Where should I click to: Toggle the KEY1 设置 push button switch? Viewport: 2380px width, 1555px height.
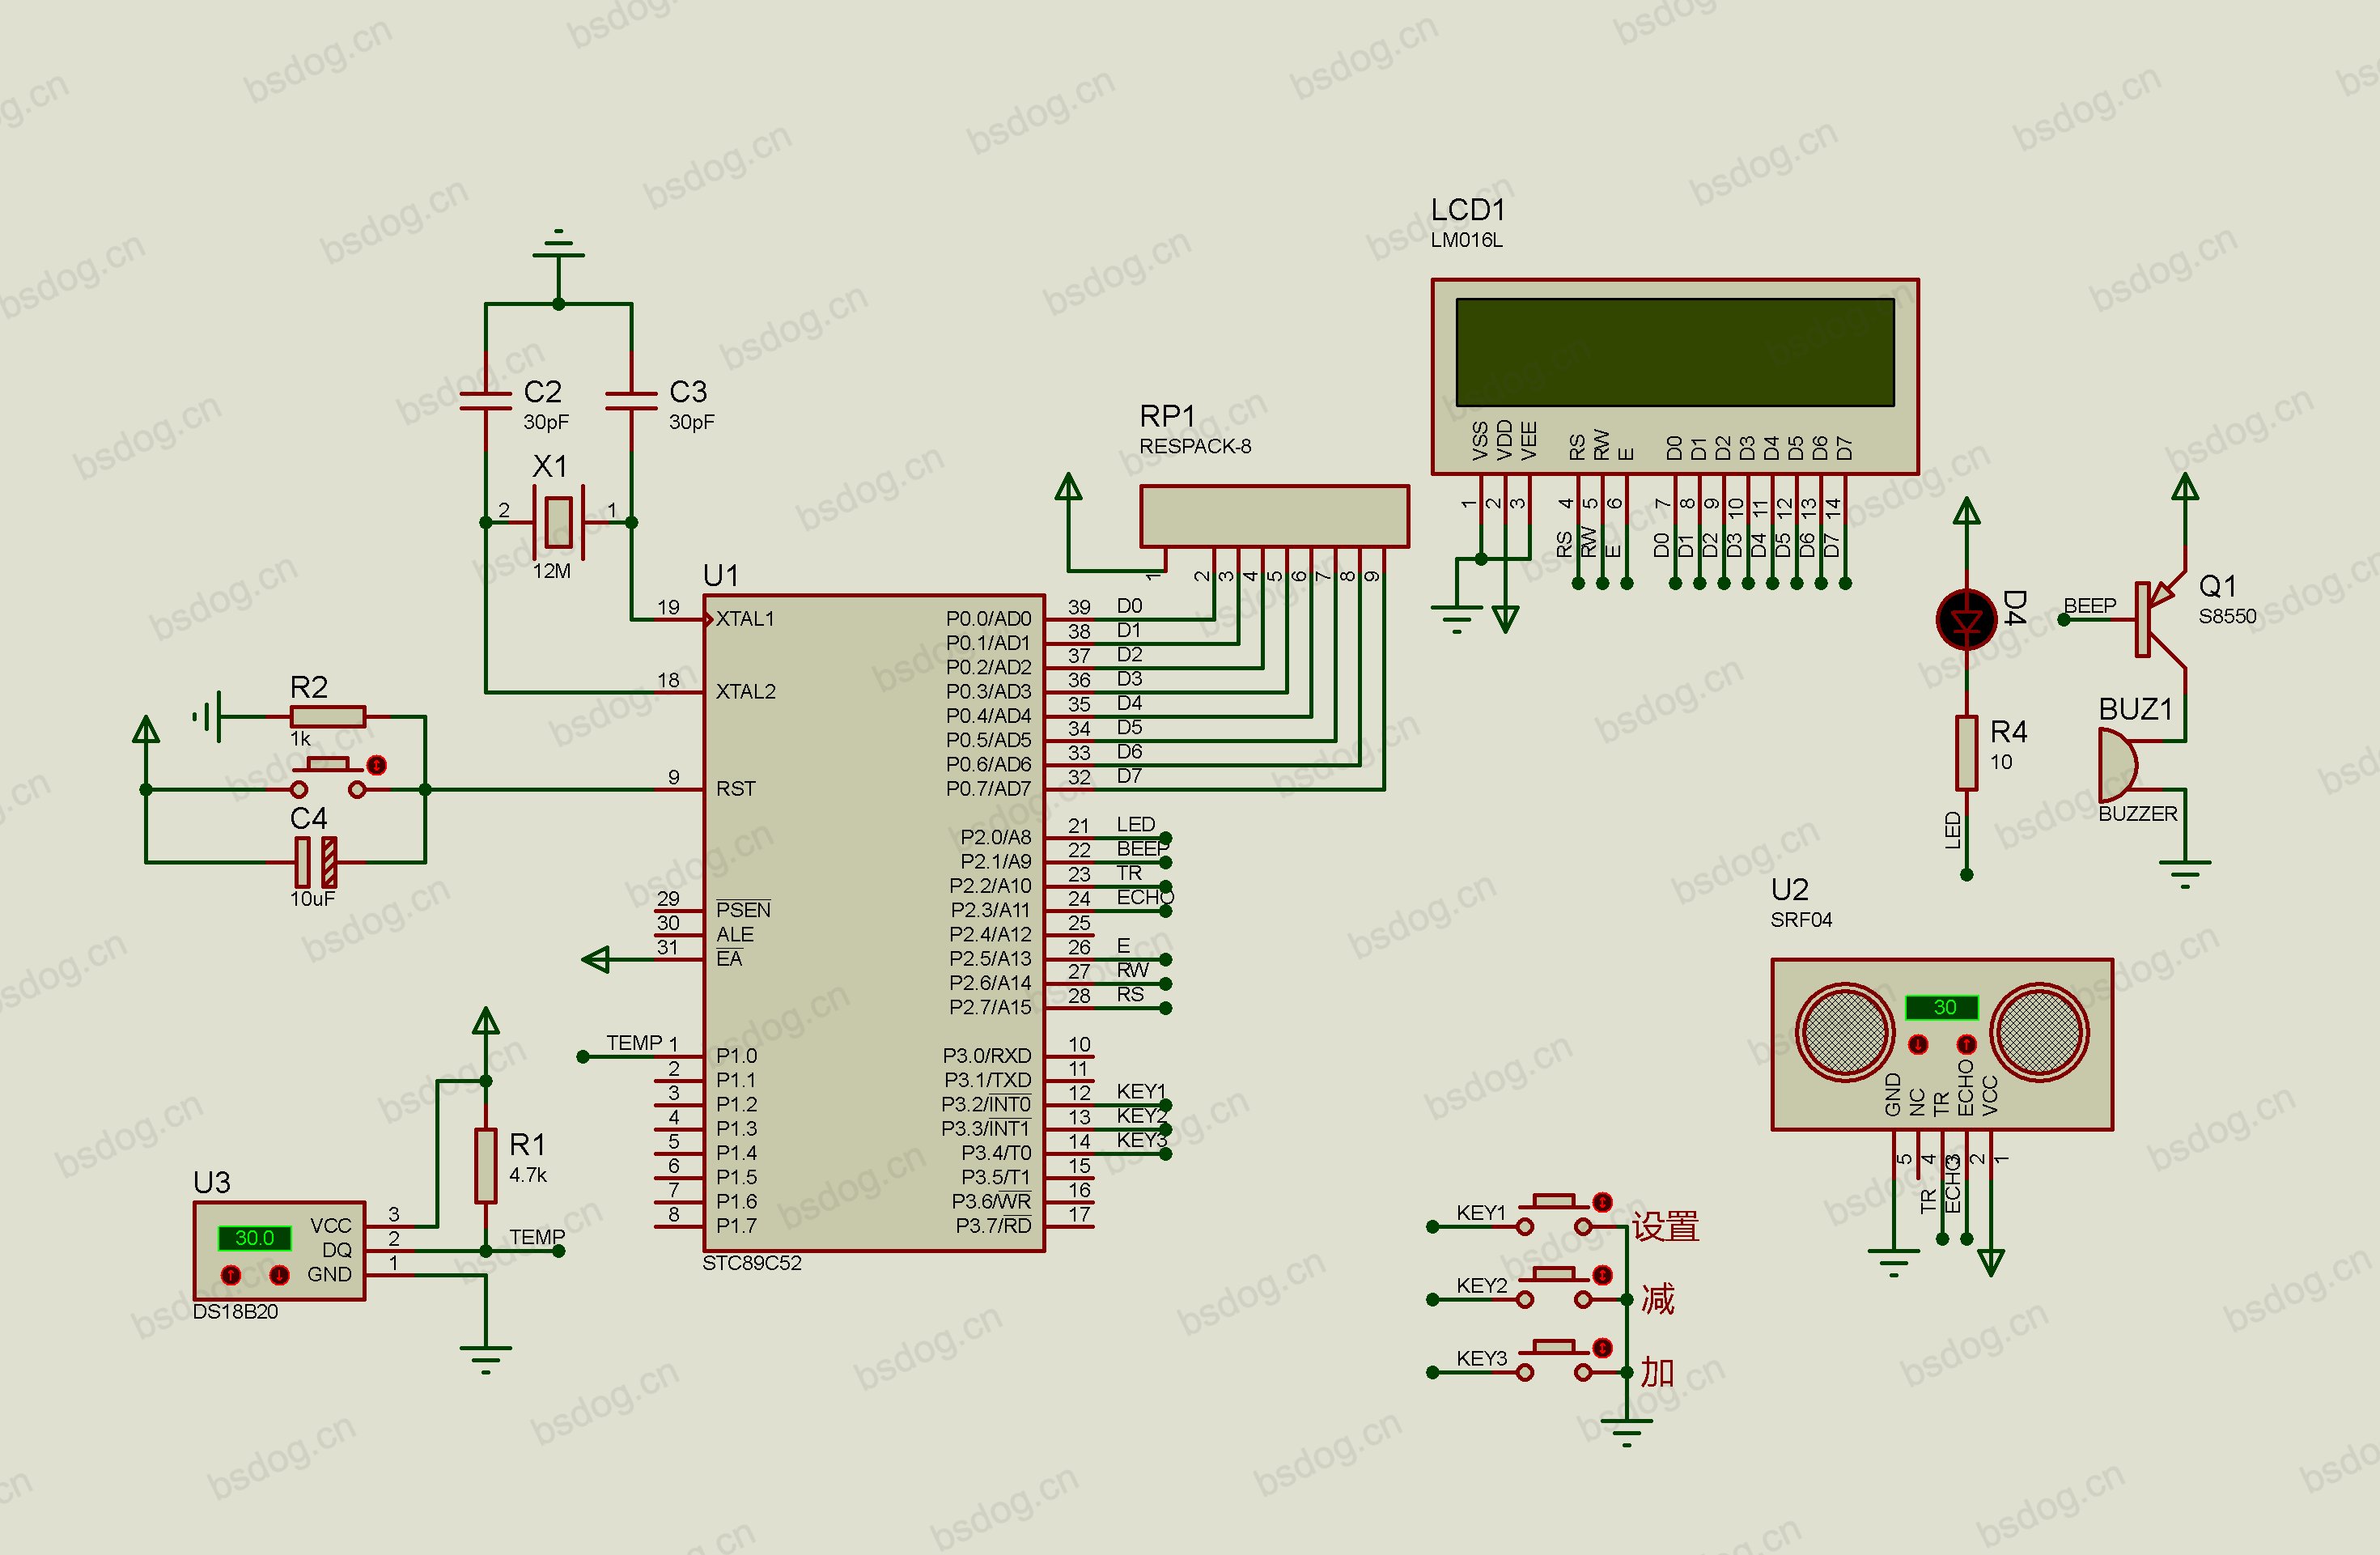(x=1554, y=1213)
